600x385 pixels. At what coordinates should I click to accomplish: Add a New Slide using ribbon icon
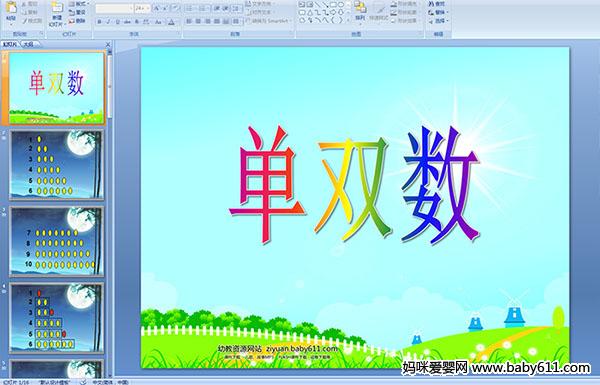pyautogui.click(x=57, y=8)
